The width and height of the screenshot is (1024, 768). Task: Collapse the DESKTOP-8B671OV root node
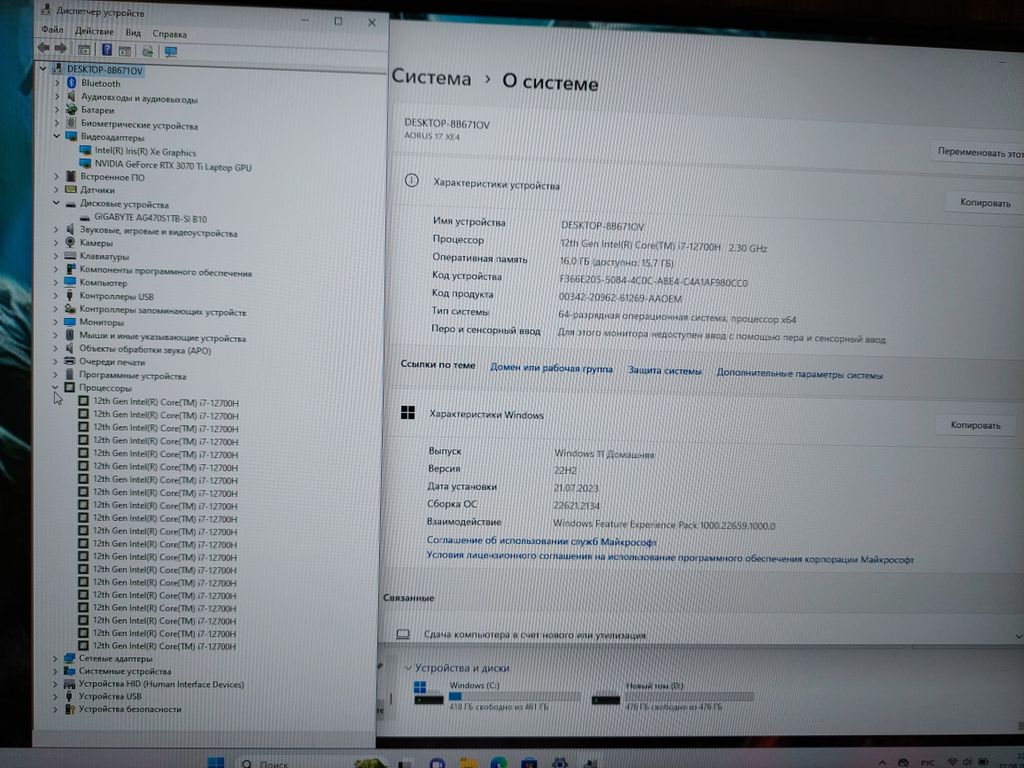pos(43,68)
